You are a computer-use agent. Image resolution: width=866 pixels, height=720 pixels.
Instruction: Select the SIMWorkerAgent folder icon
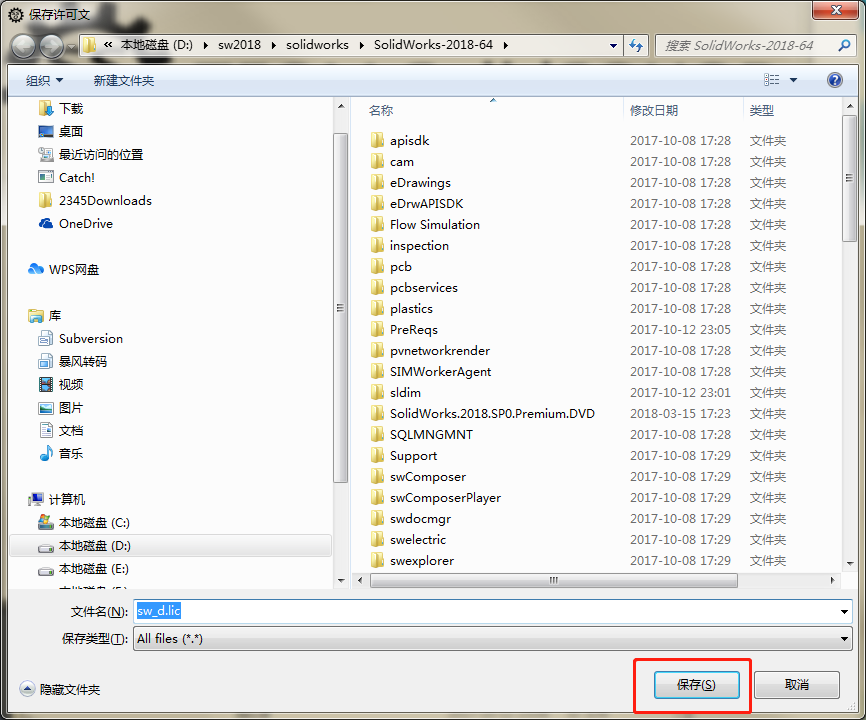coord(377,371)
